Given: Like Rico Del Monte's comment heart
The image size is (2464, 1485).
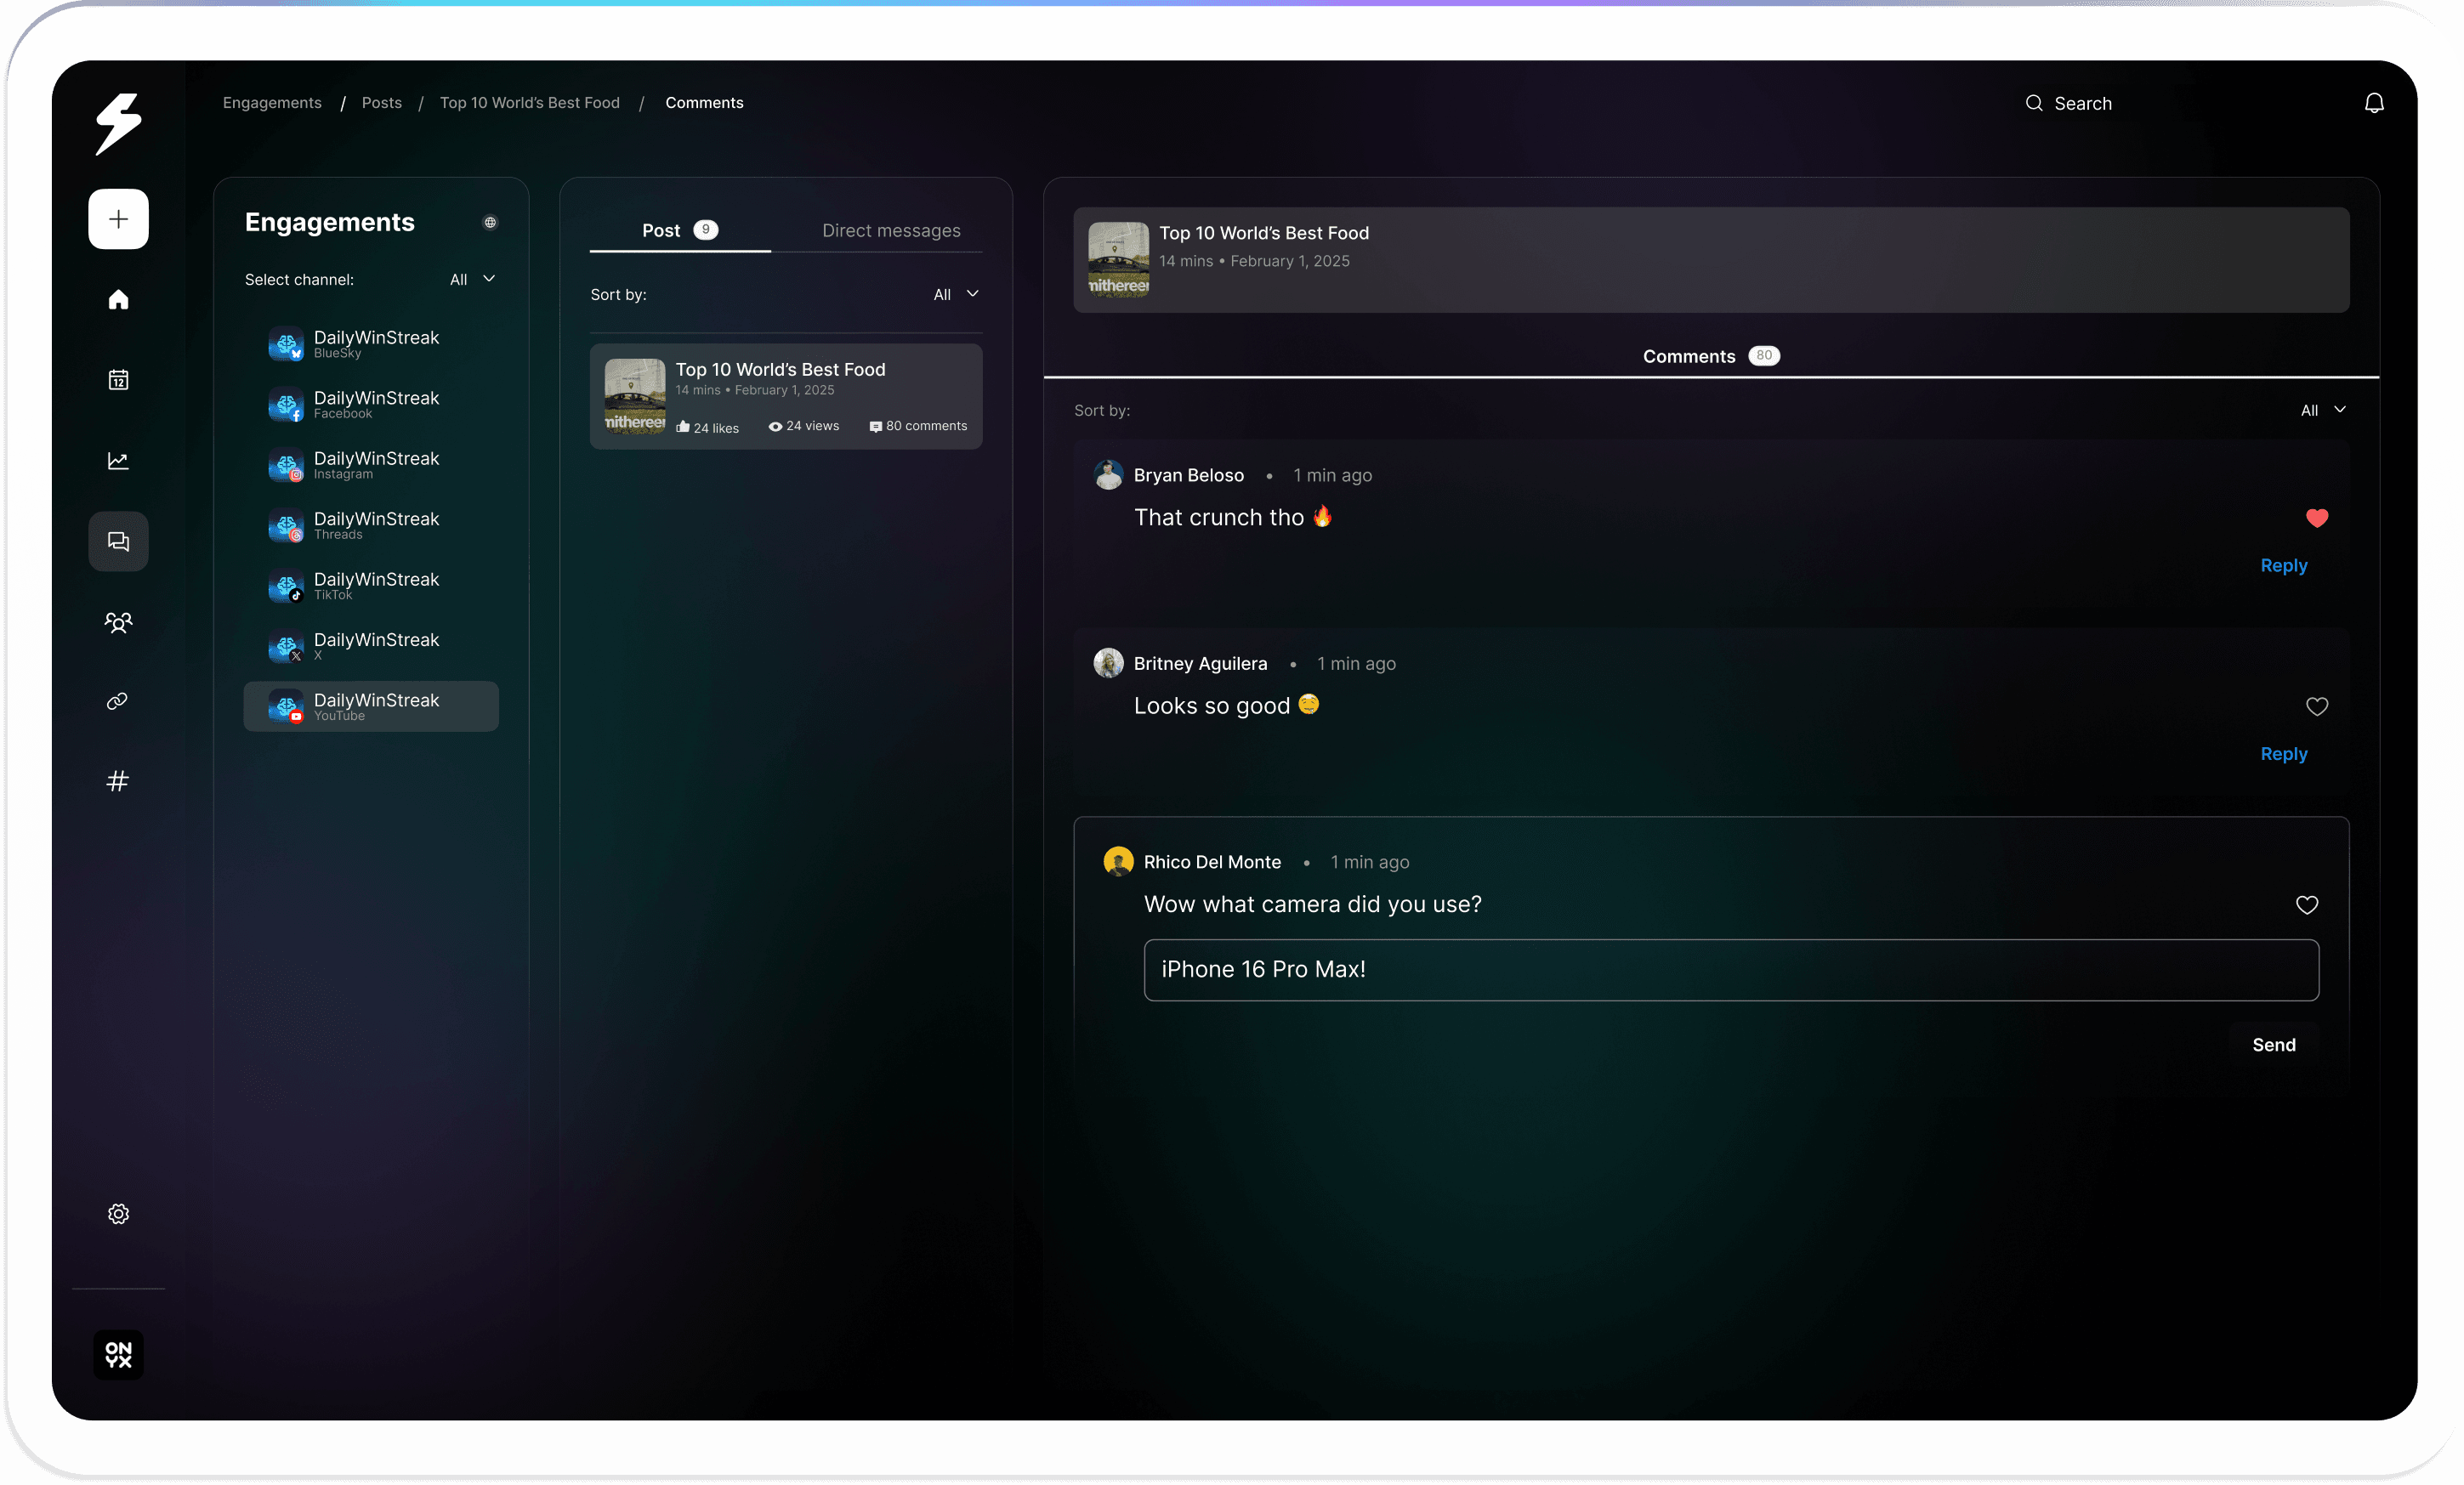Looking at the screenshot, I should 2306,905.
